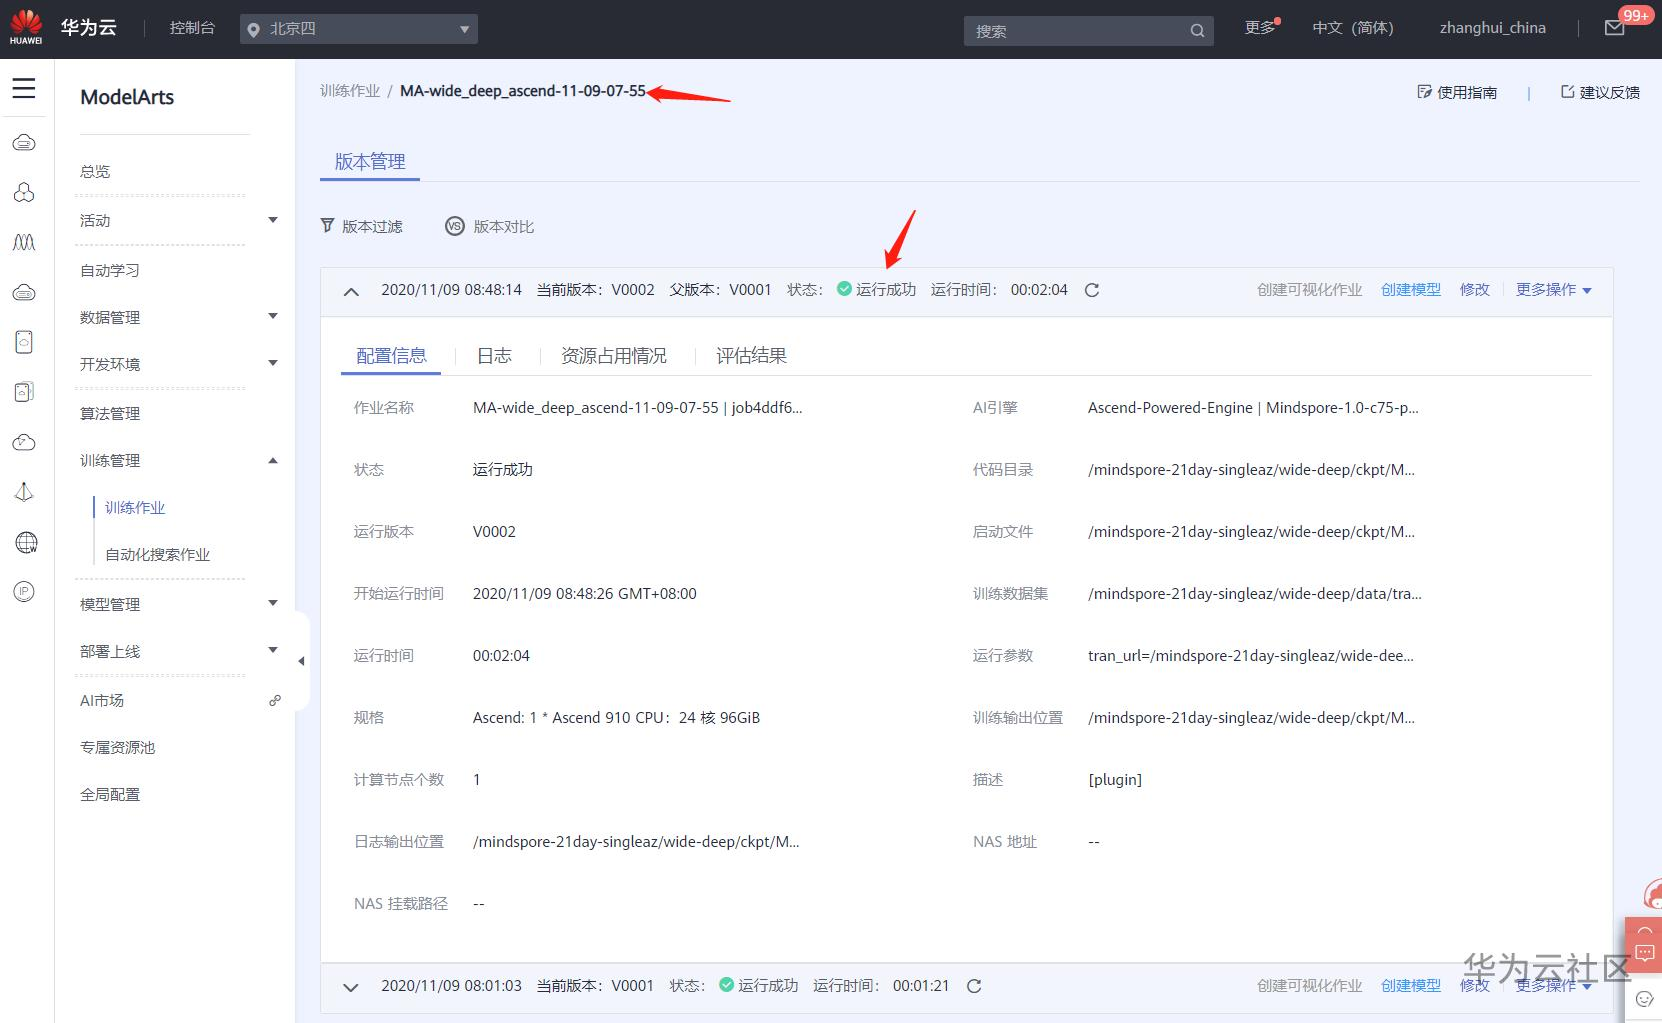1662x1023 pixels.
Task: Click 创建模型 for version V0001
Action: pyautogui.click(x=1411, y=986)
